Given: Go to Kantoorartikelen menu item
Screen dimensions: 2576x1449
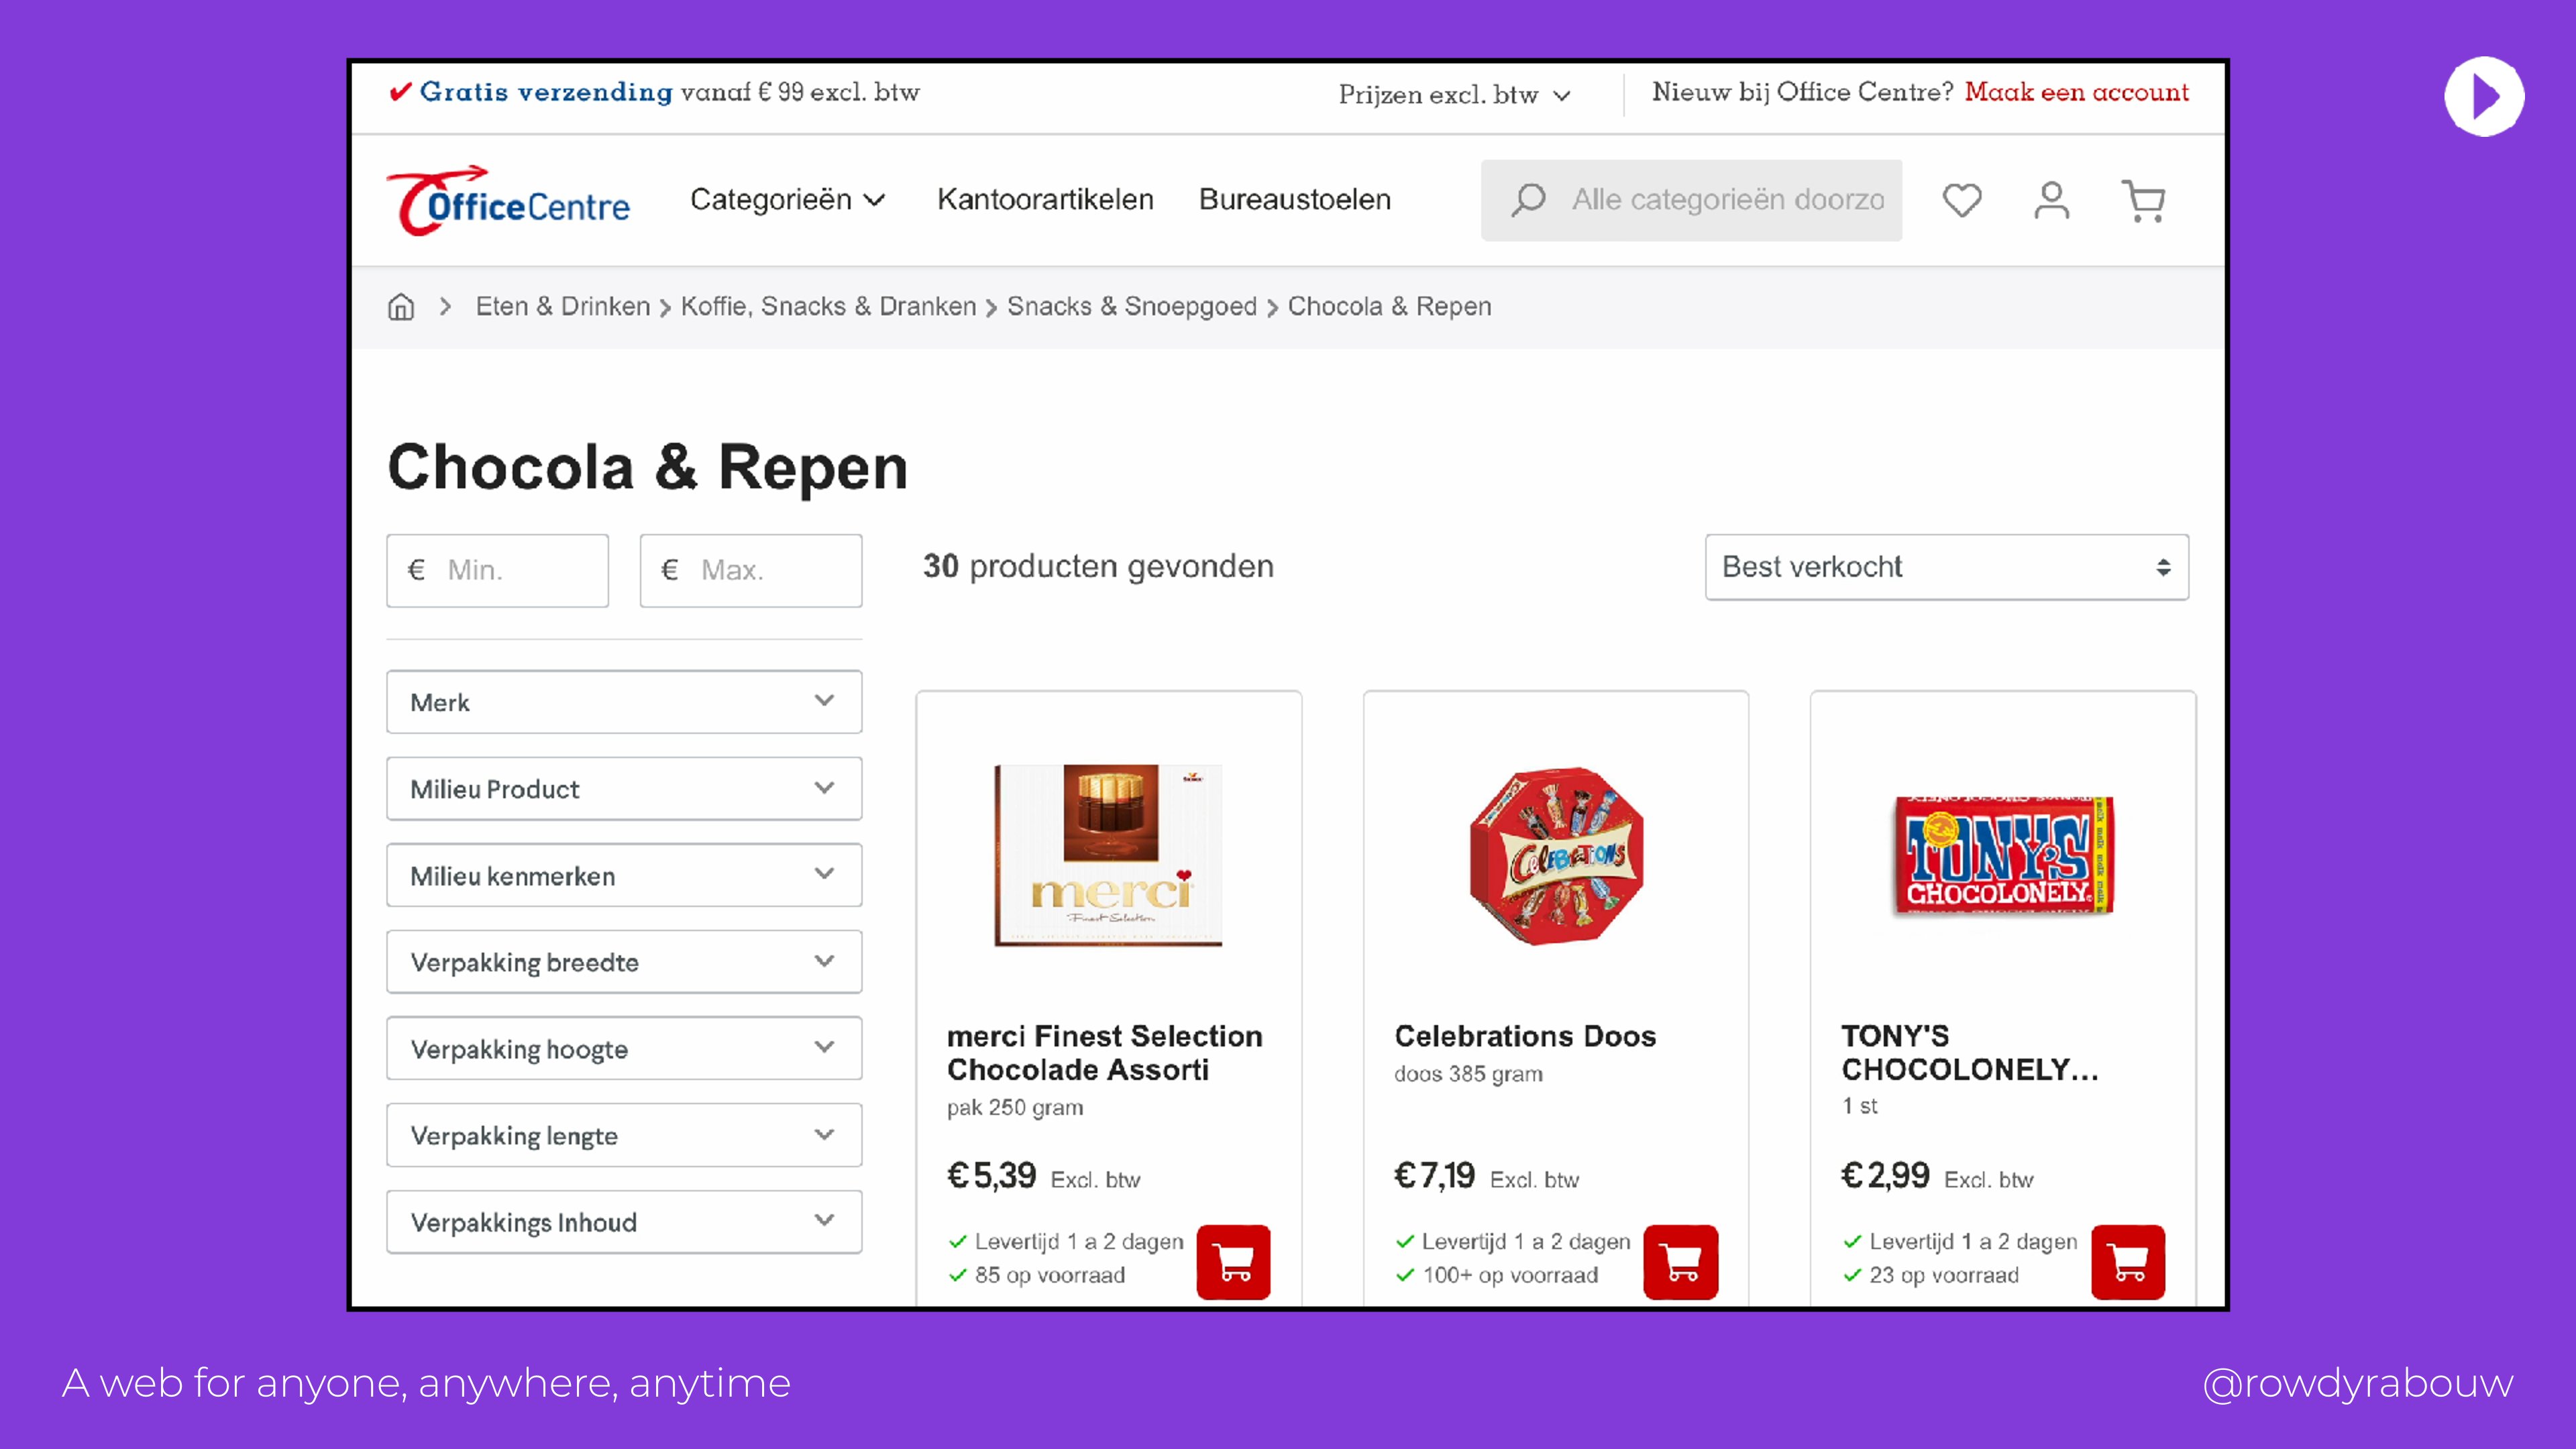Looking at the screenshot, I should coord(1045,200).
